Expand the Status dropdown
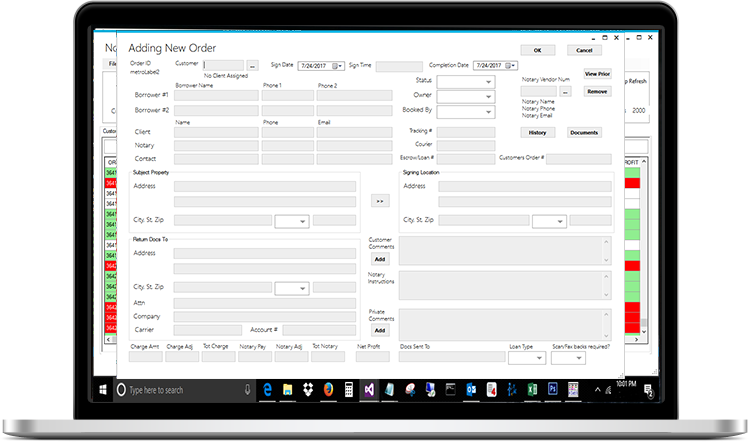The width and height of the screenshot is (749, 442). point(488,81)
